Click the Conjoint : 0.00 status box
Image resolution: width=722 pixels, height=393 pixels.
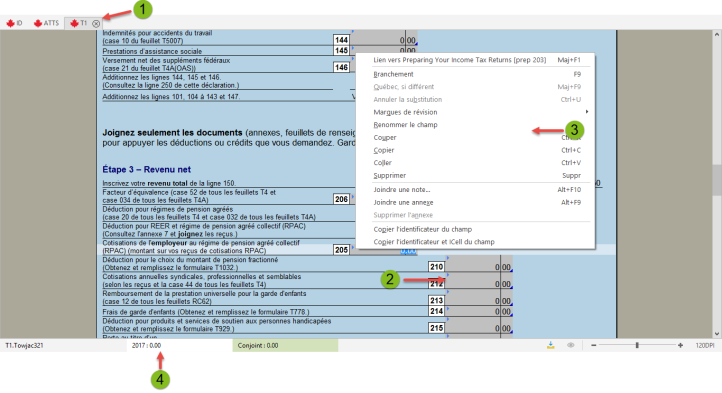285,346
